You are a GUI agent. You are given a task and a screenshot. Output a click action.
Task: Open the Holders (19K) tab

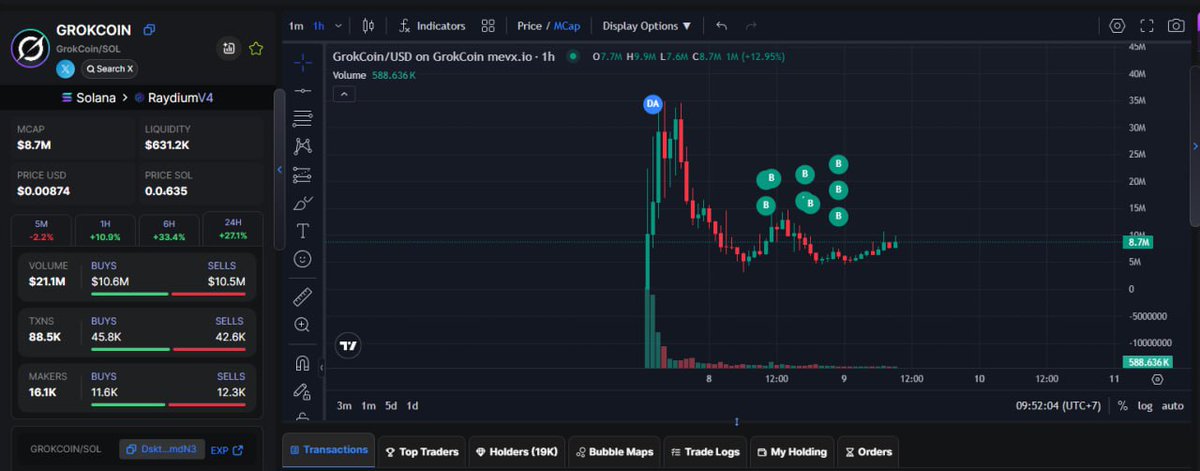point(518,451)
